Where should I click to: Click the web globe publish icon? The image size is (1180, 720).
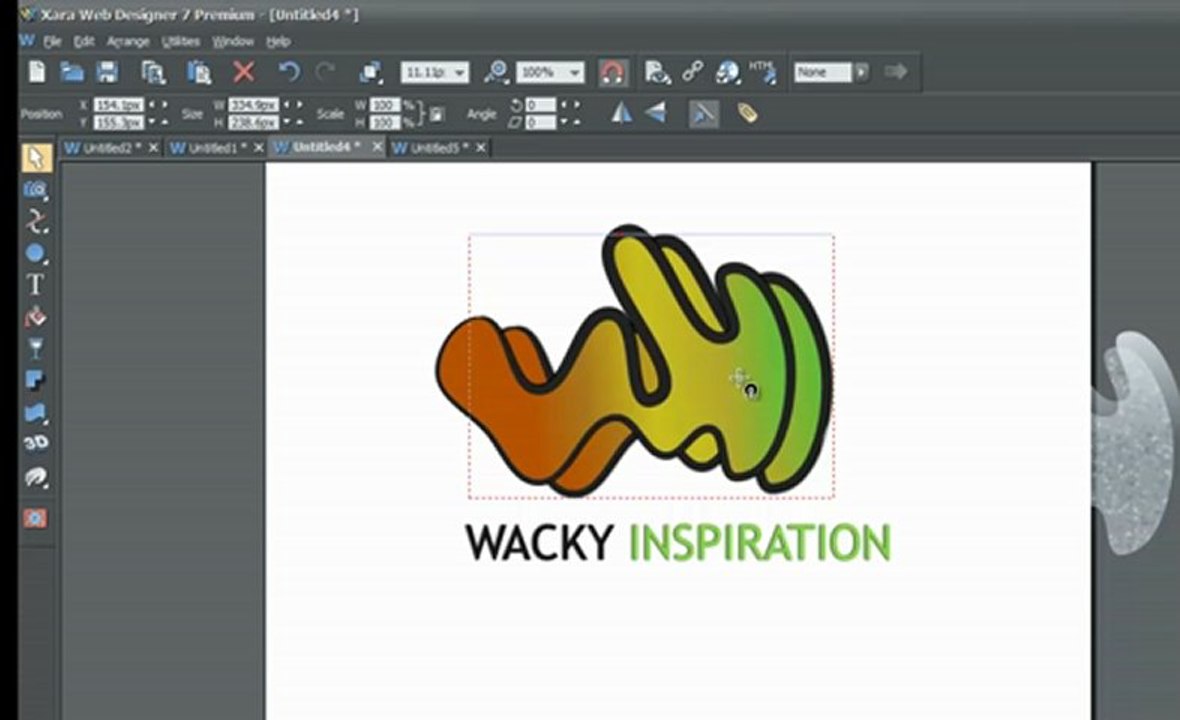[728, 72]
